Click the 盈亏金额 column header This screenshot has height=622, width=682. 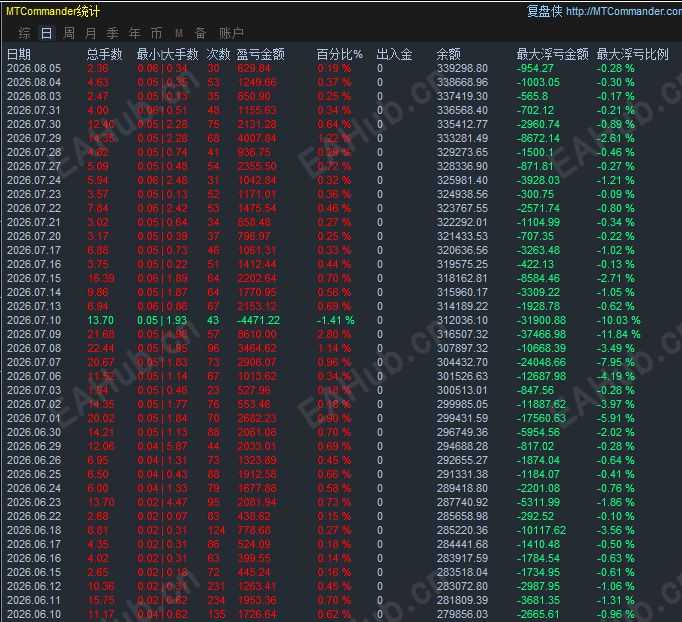point(261,54)
